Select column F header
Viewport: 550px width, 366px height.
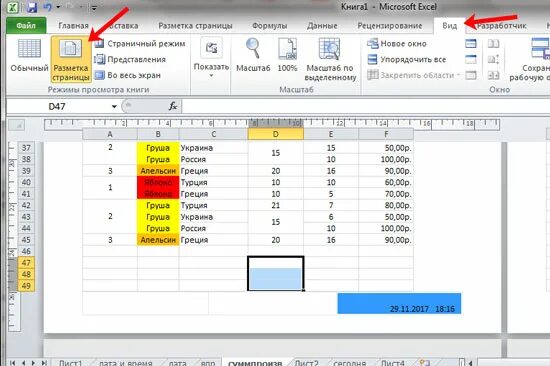coord(386,134)
